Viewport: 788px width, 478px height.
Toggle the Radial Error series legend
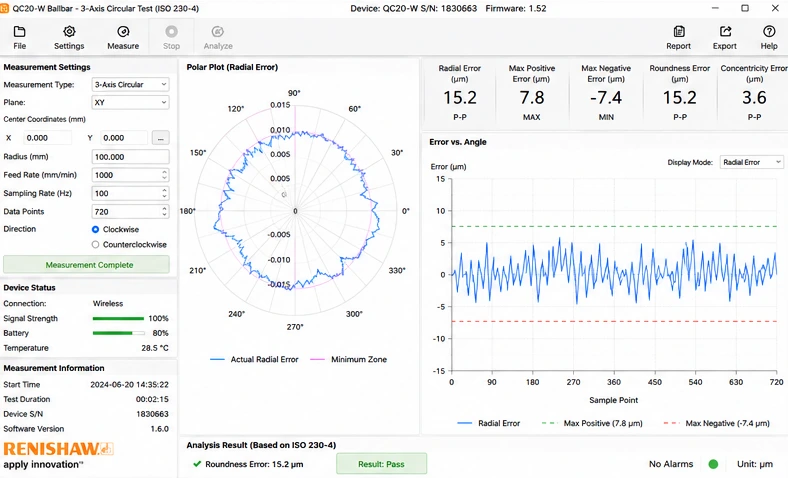pyautogui.click(x=488, y=423)
